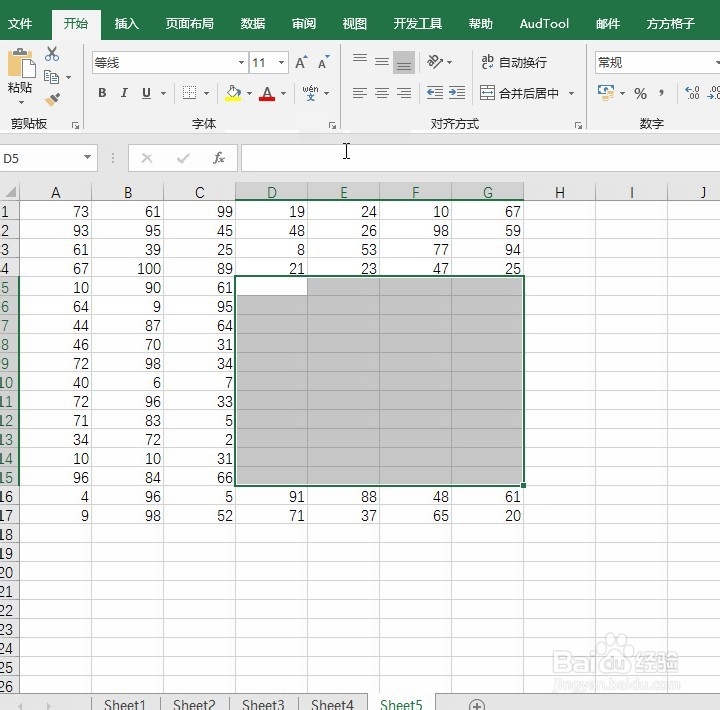Switch to 数据 Data tab

coord(253,23)
